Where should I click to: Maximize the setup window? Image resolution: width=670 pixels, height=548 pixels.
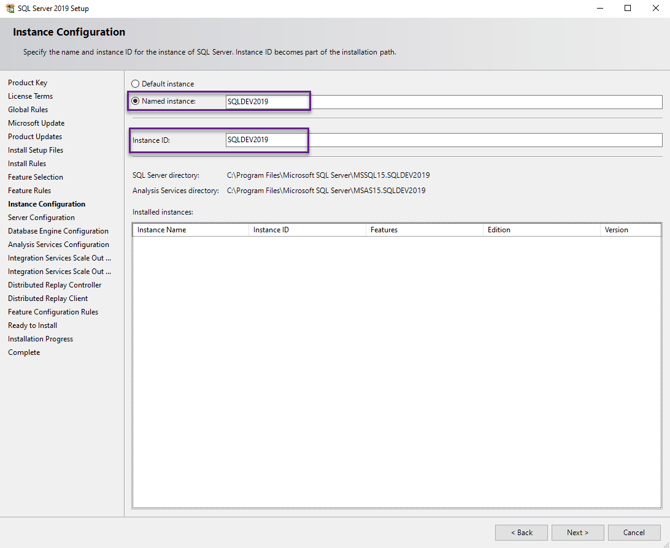[628, 8]
